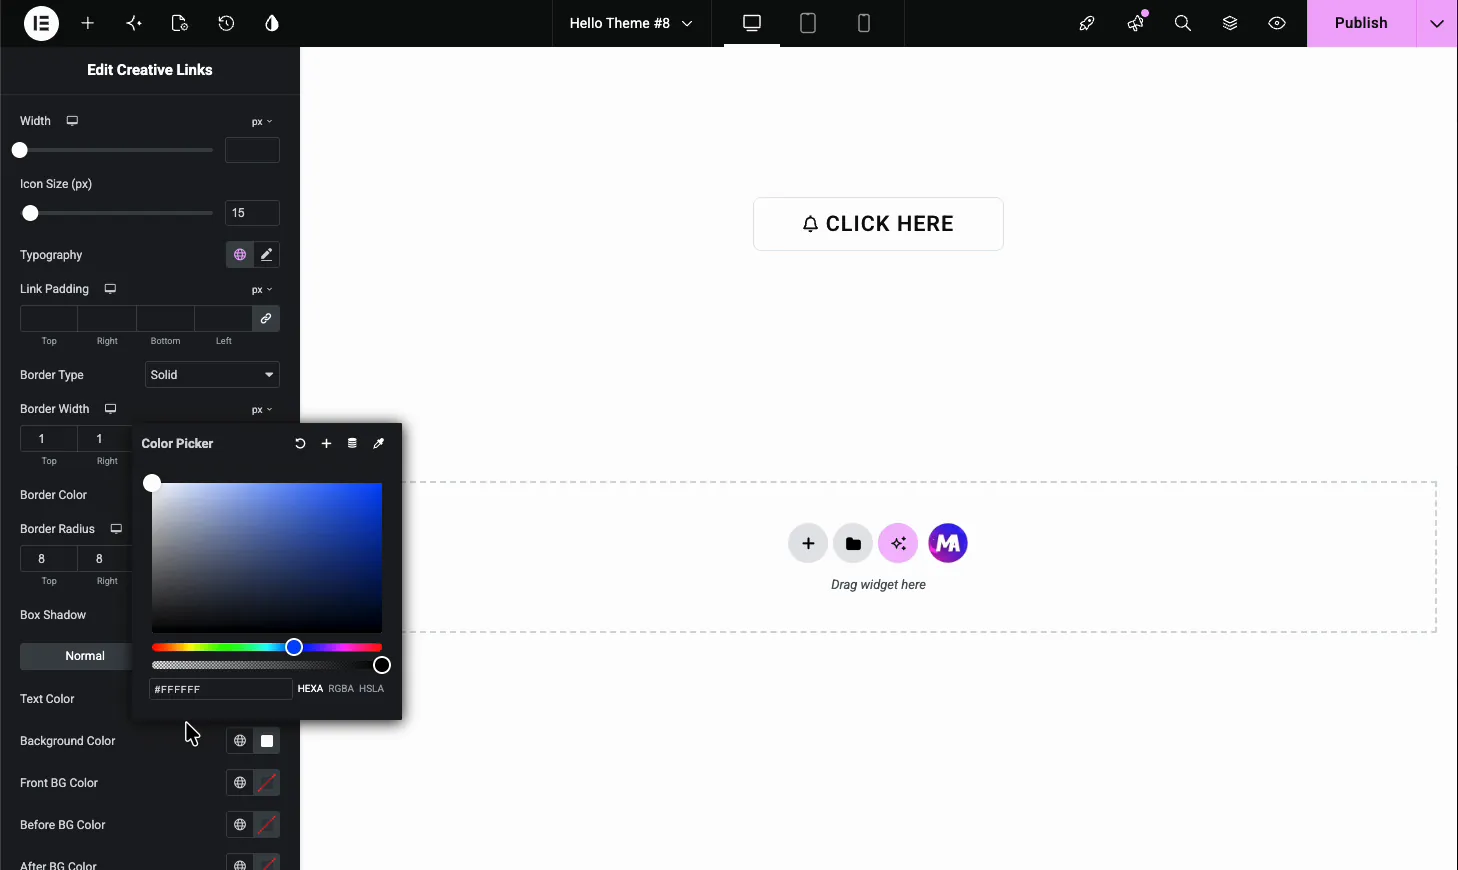The height and width of the screenshot is (870, 1458).
Task: Select the HEXA color format
Action: click(310, 689)
